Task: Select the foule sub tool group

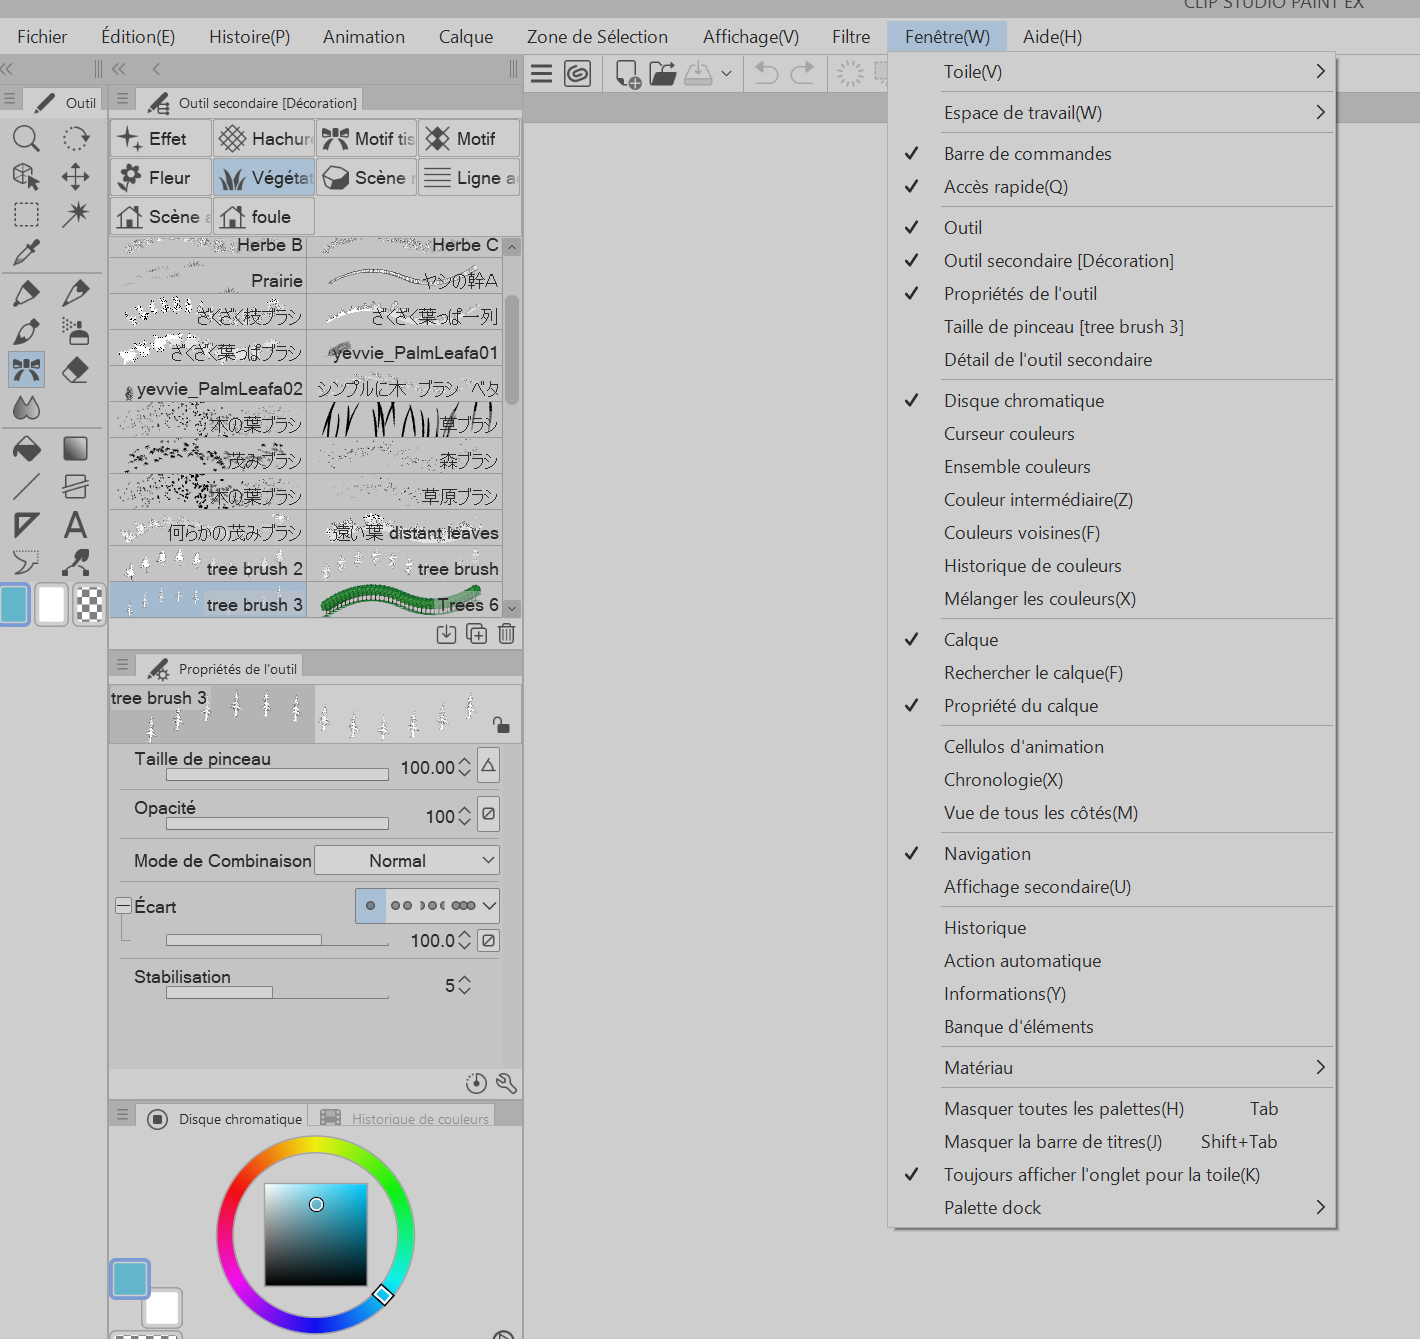Action: tap(264, 217)
